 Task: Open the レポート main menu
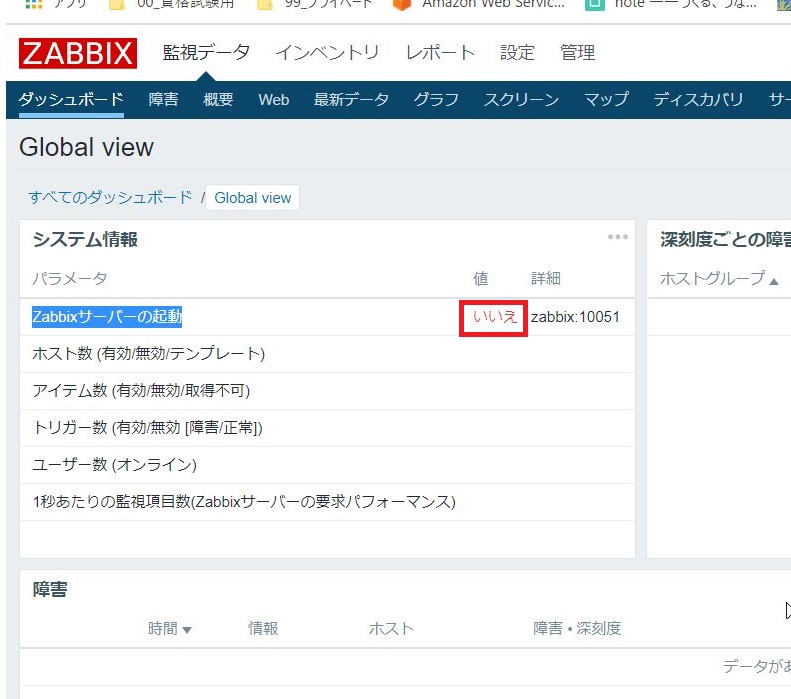coord(440,52)
